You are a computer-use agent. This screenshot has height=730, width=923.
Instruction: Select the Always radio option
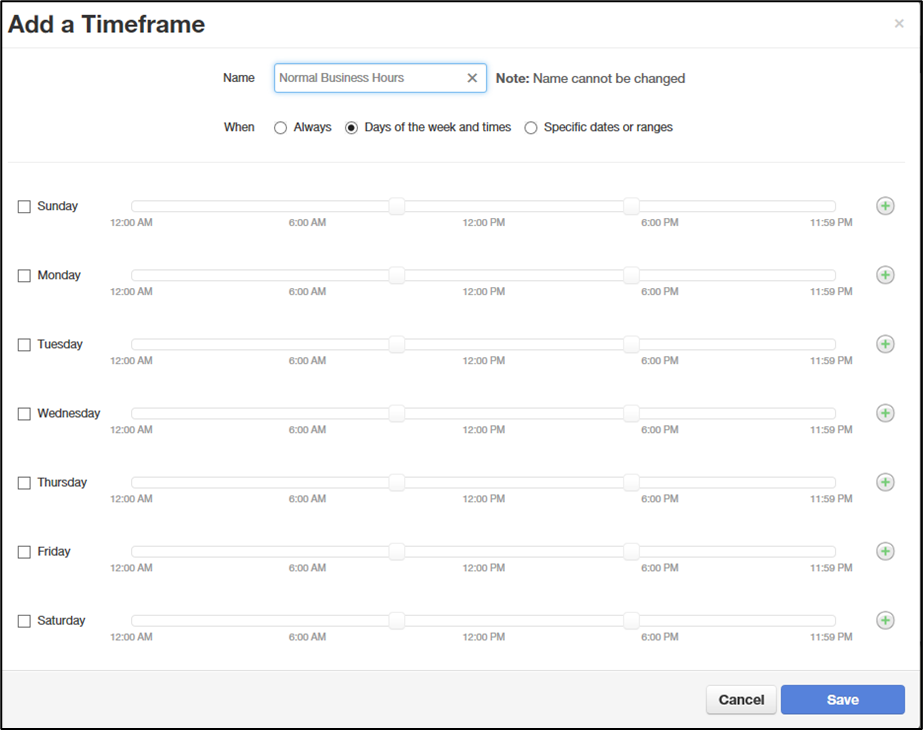[x=281, y=128]
